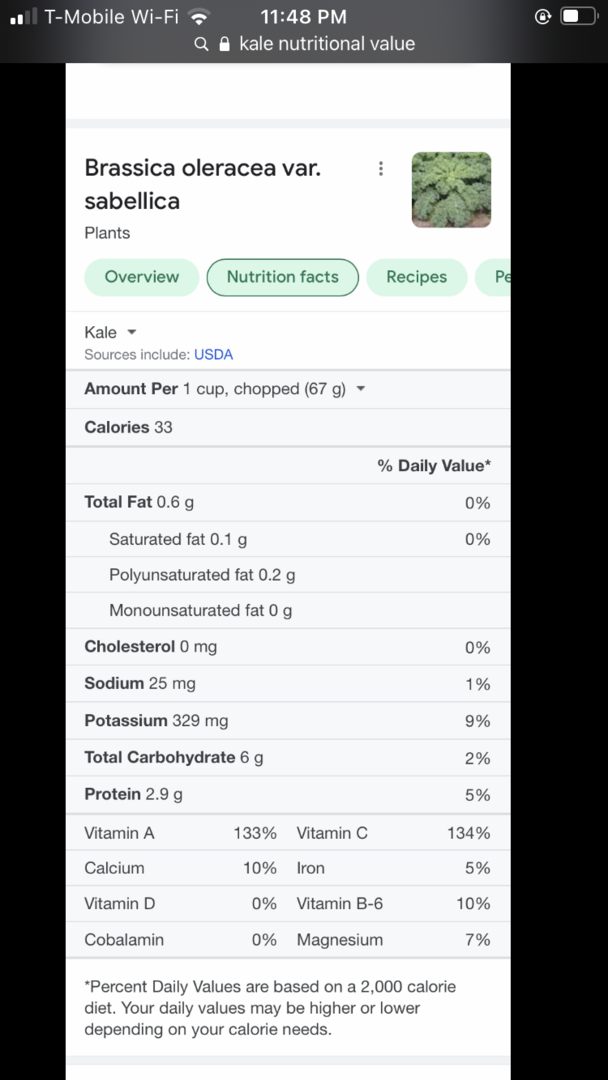
Task: Expand the Kale food type dropdown
Action: (x=111, y=333)
